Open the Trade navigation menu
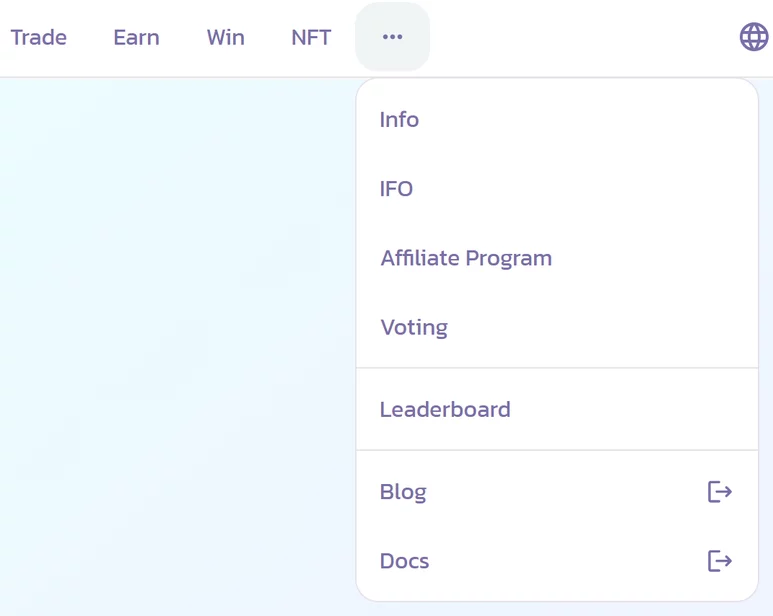Image resolution: width=773 pixels, height=616 pixels. pyautogui.click(x=39, y=37)
